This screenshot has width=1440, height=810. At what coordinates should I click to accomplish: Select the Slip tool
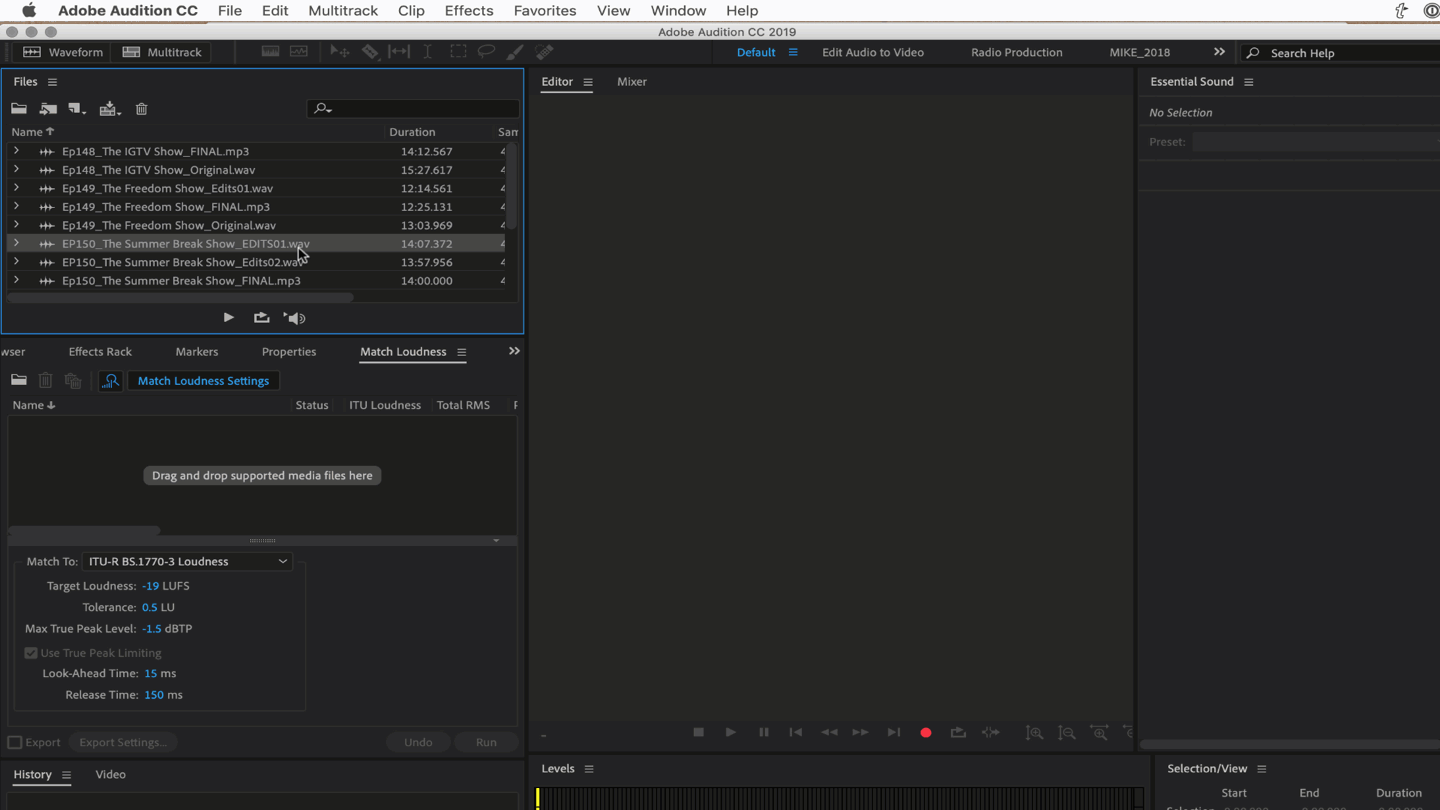[x=399, y=52]
